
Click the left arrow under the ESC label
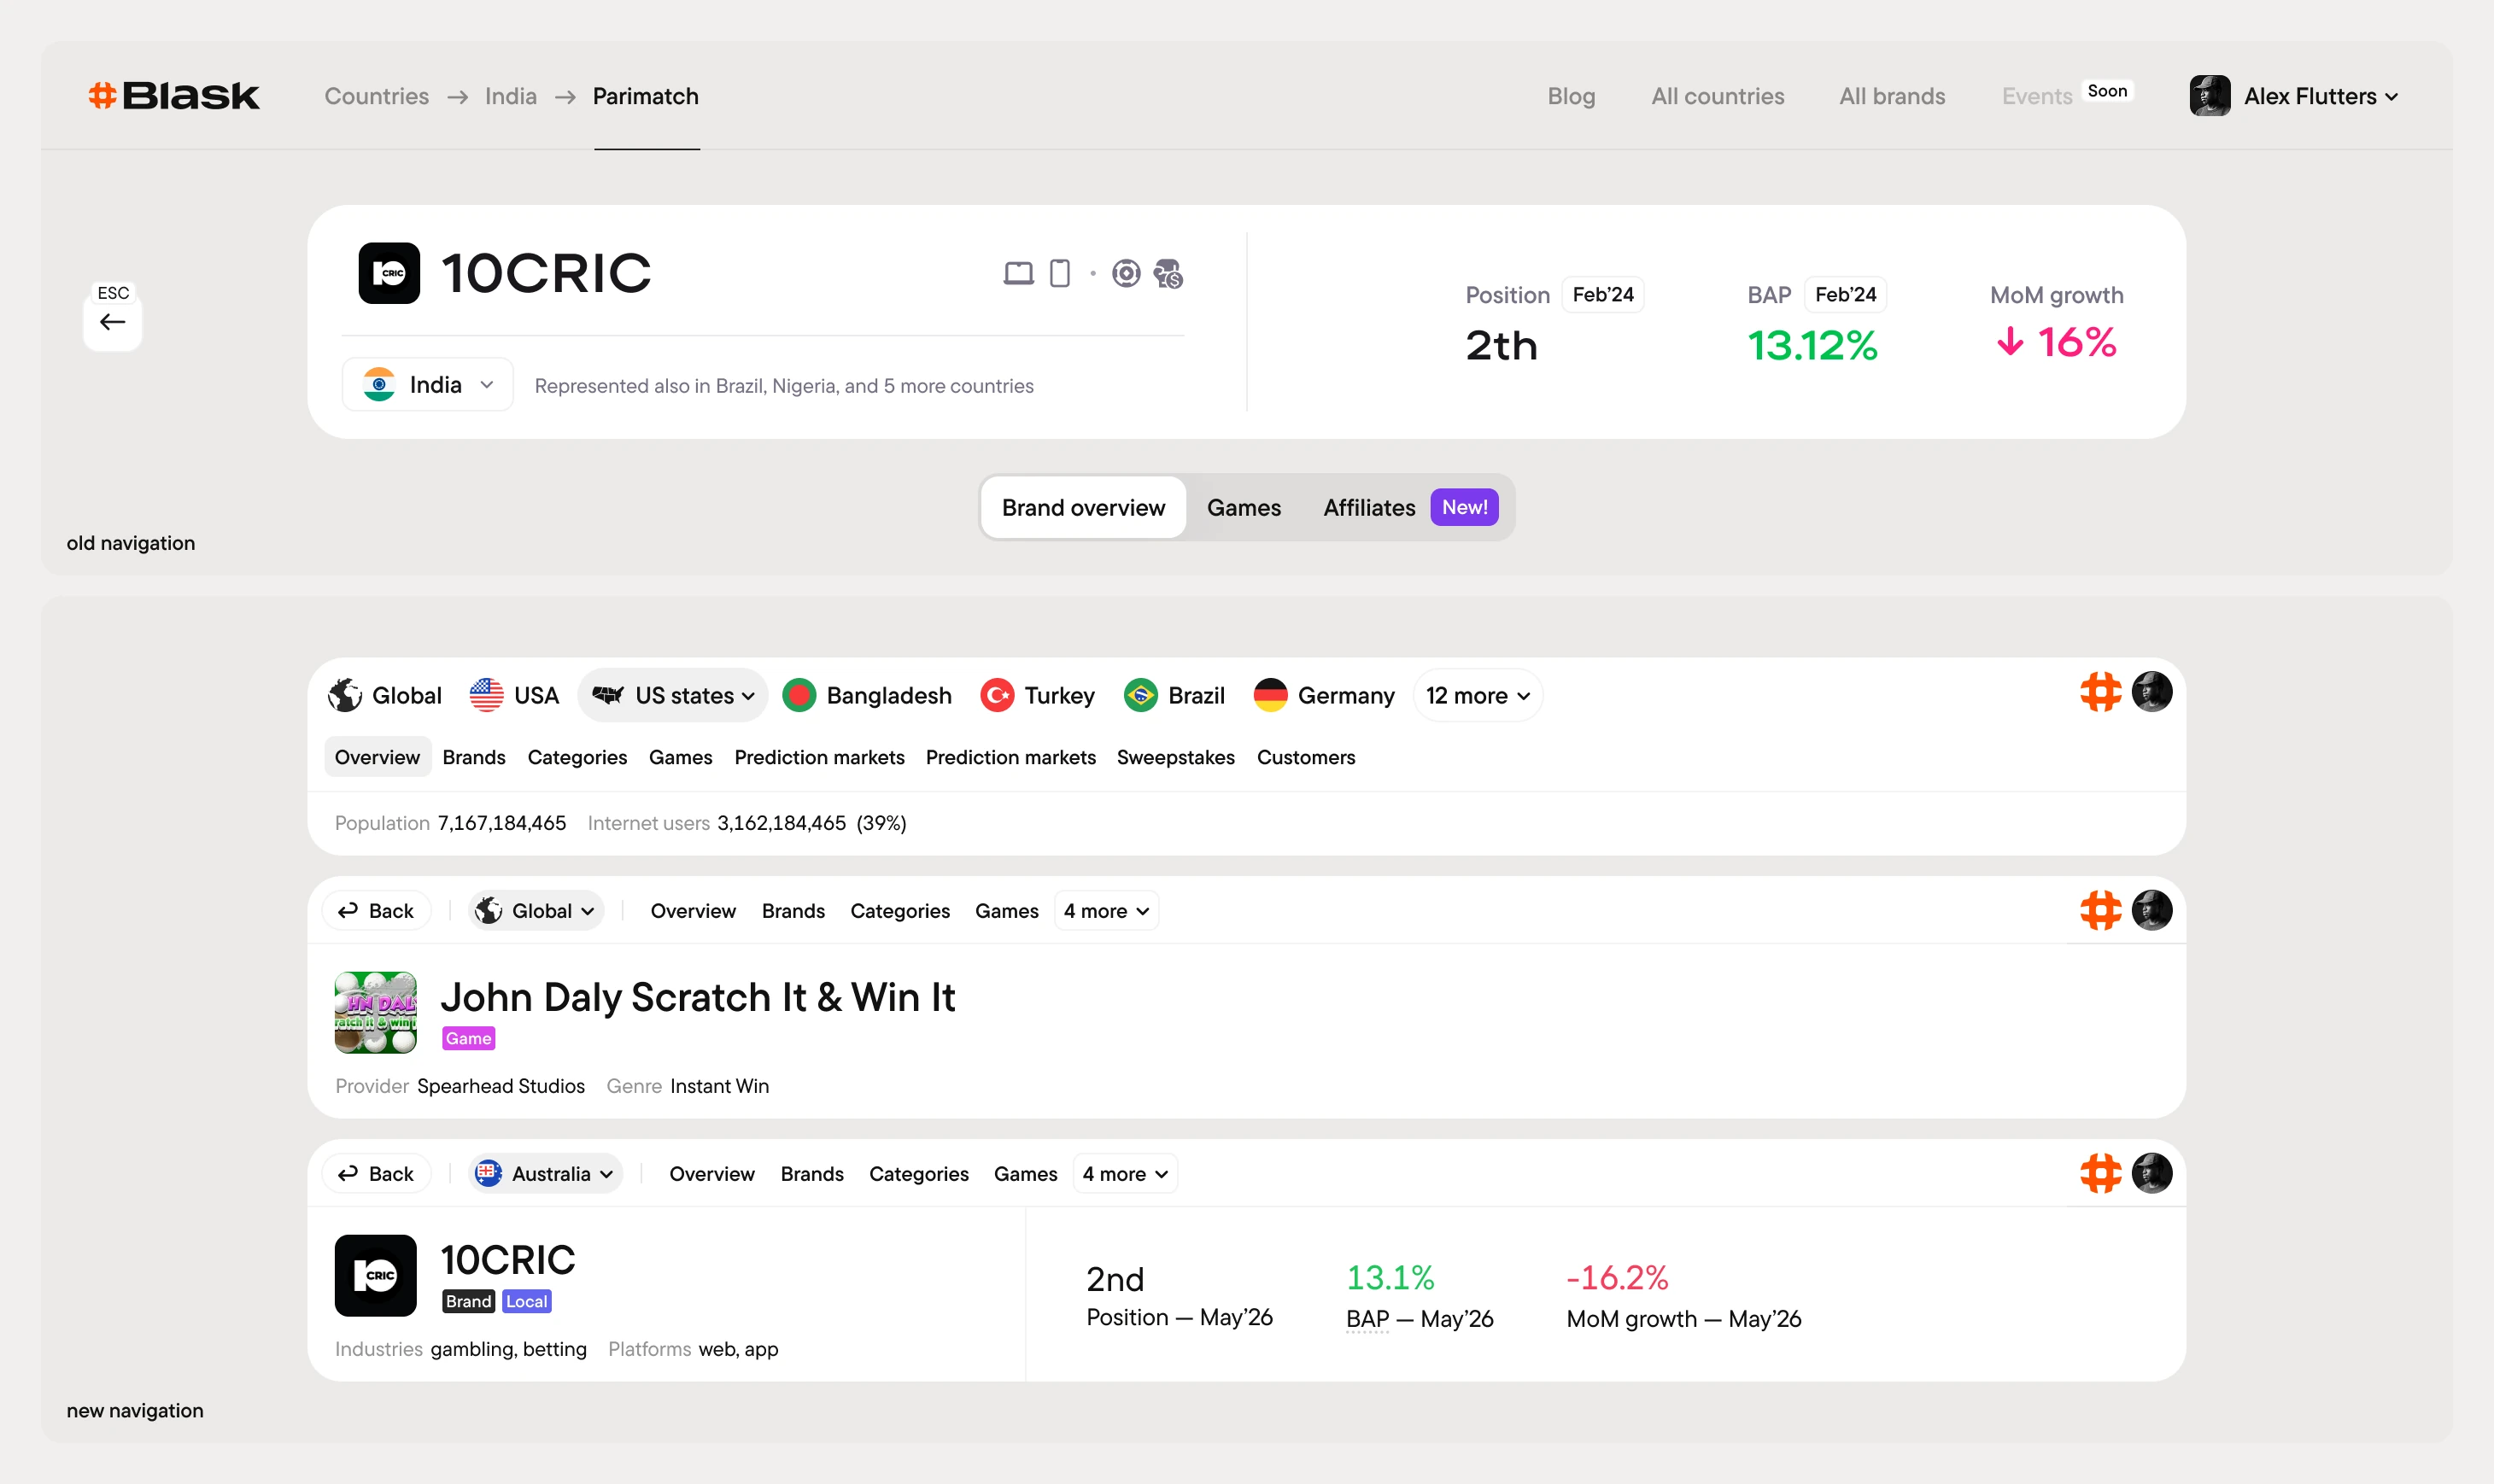click(112, 322)
